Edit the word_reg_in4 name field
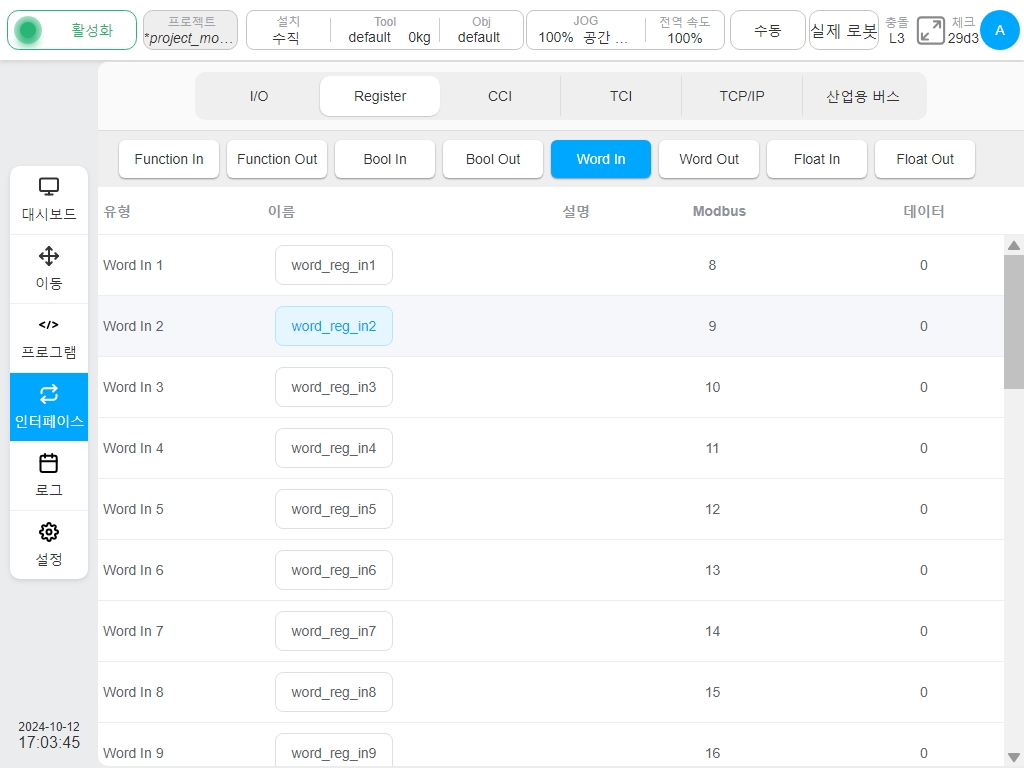Viewport: 1024px width, 768px height. point(334,448)
